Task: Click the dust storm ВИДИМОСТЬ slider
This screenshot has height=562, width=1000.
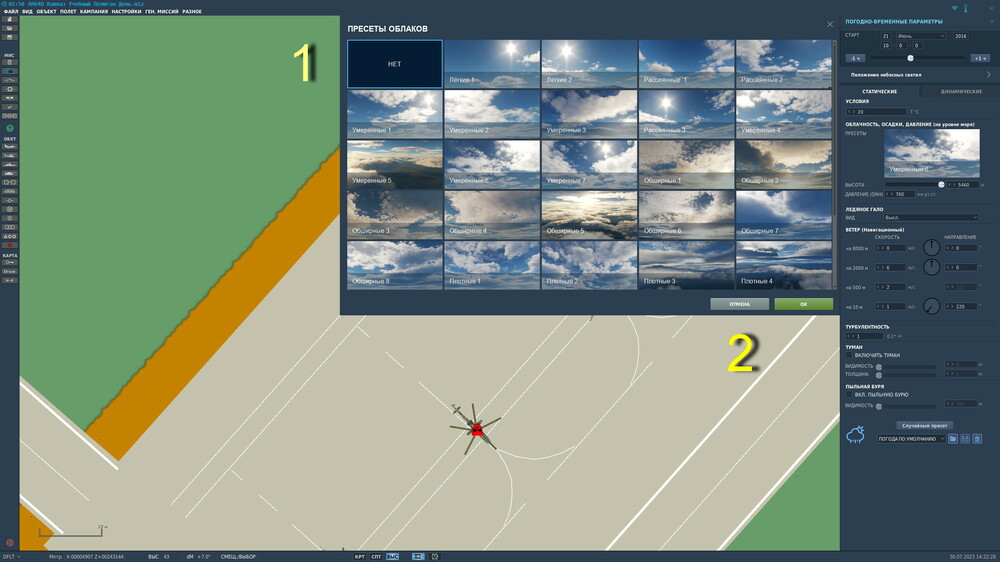Action: pos(879,406)
